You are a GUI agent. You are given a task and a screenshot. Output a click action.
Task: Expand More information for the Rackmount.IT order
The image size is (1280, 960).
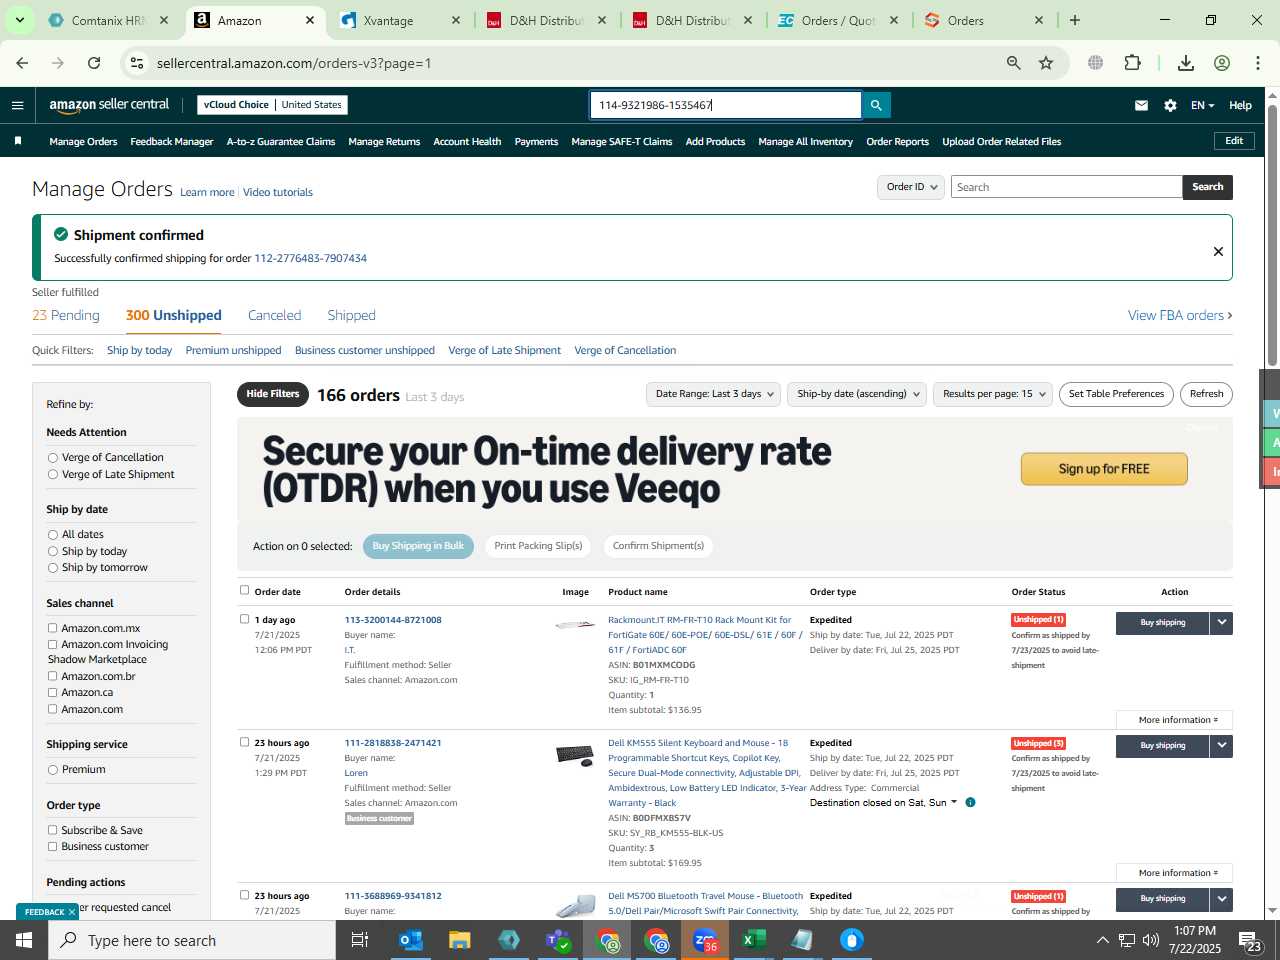(x=1174, y=720)
